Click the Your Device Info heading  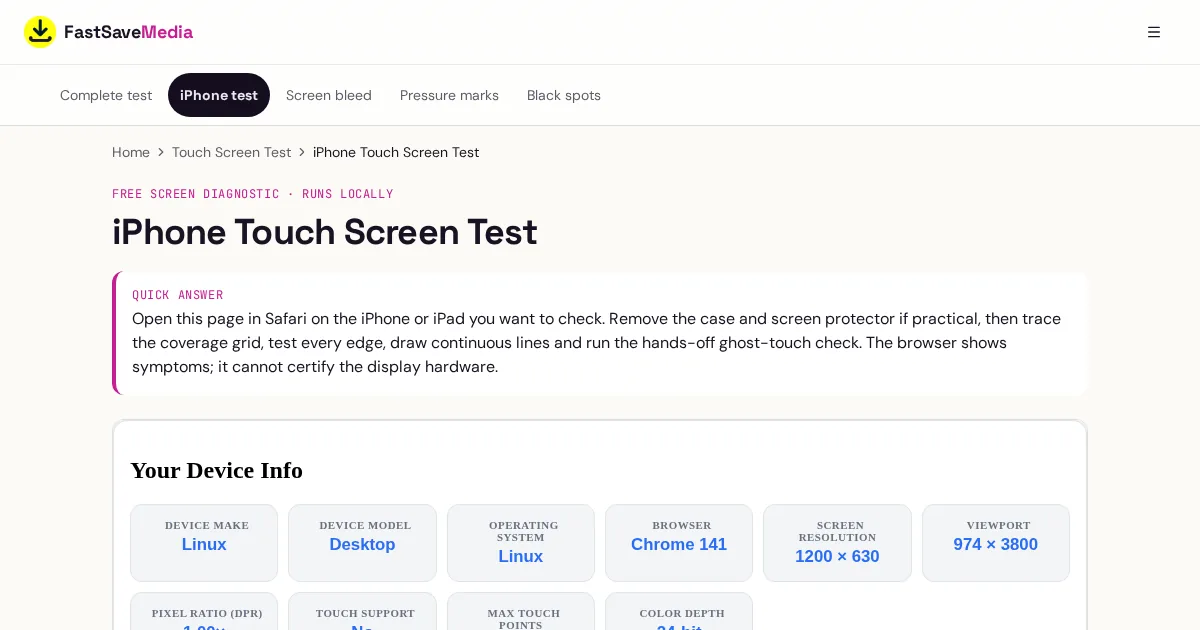click(217, 470)
